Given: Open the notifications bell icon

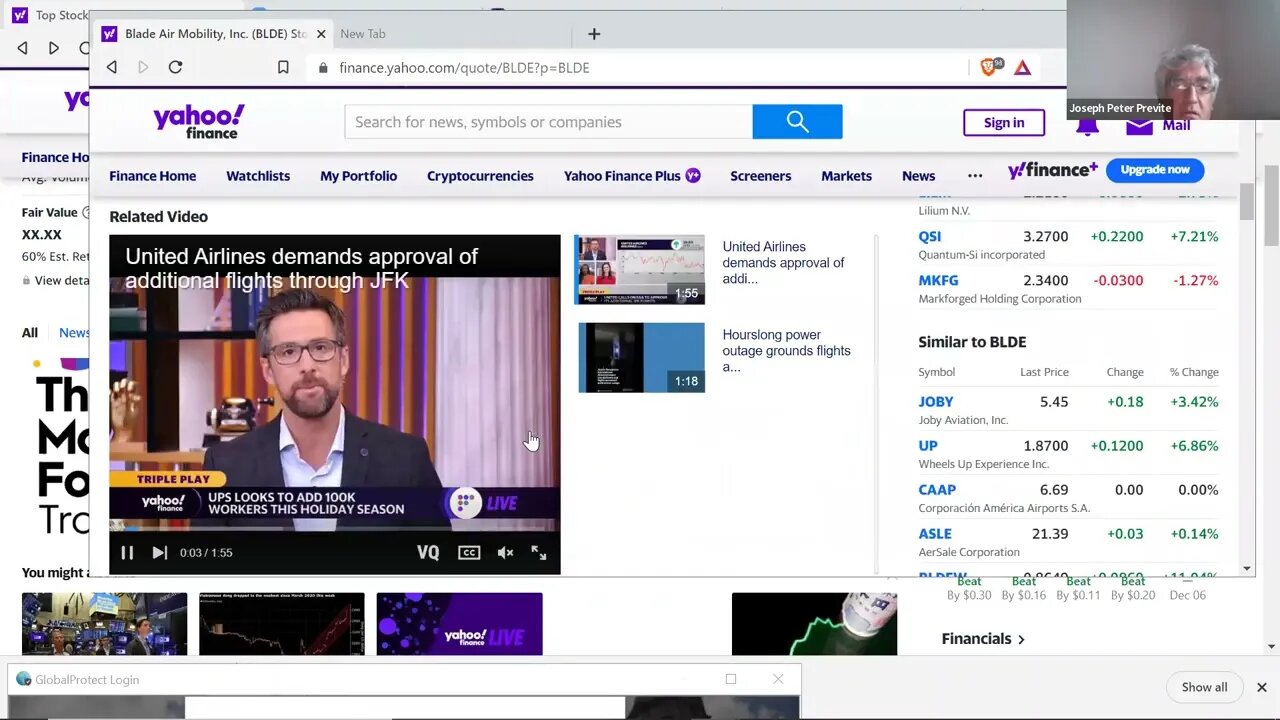Looking at the screenshot, I should point(1088,125).
